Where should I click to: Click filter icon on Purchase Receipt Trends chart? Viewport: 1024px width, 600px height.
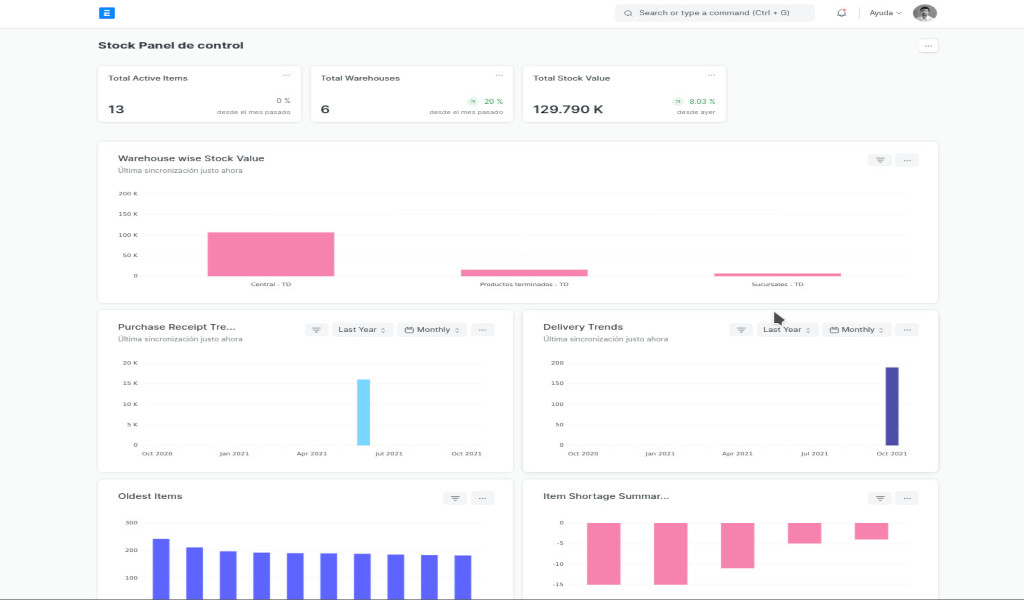(316, 330)
